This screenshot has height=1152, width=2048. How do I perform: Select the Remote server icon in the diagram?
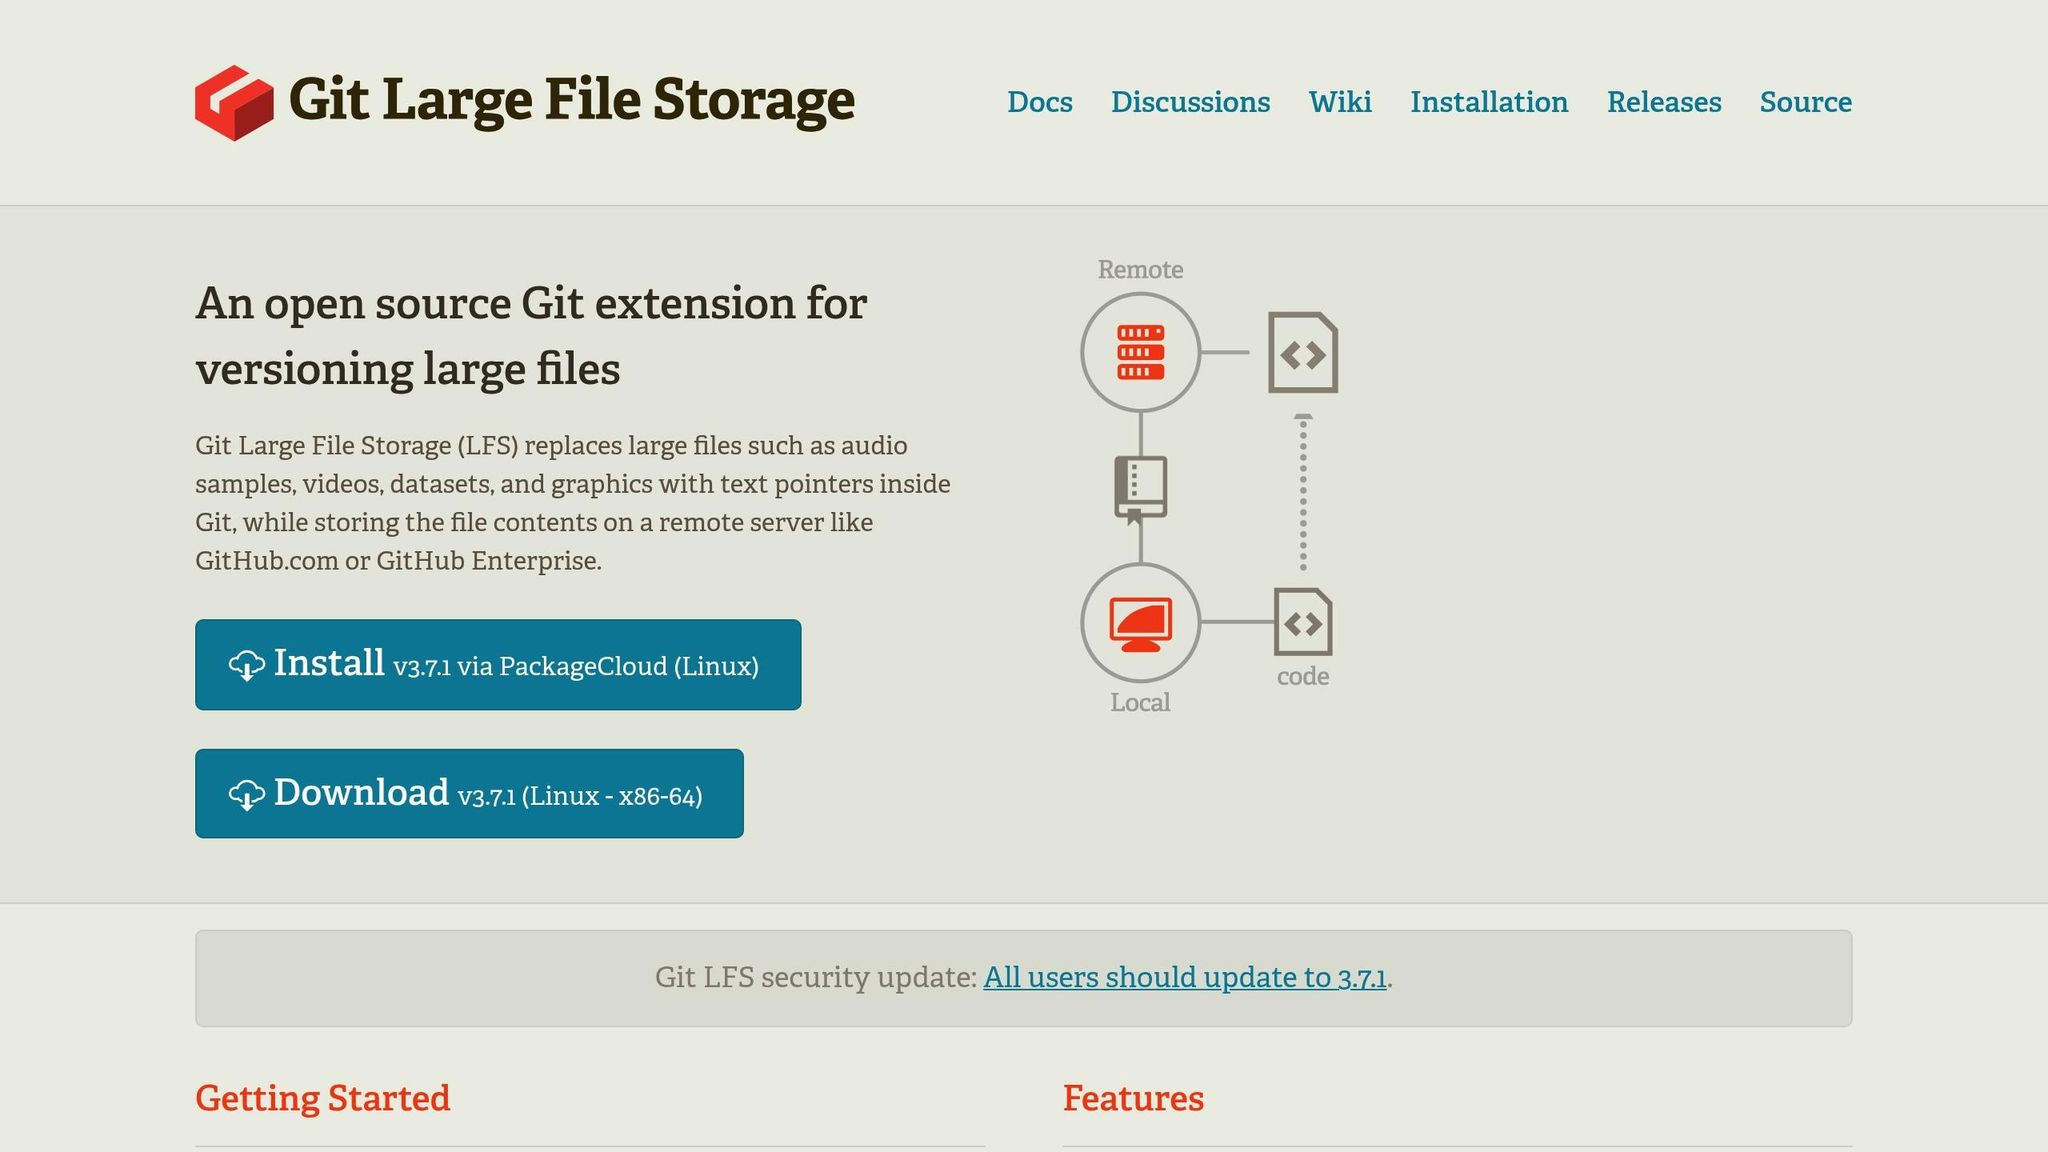click(x=1139, y=350)
